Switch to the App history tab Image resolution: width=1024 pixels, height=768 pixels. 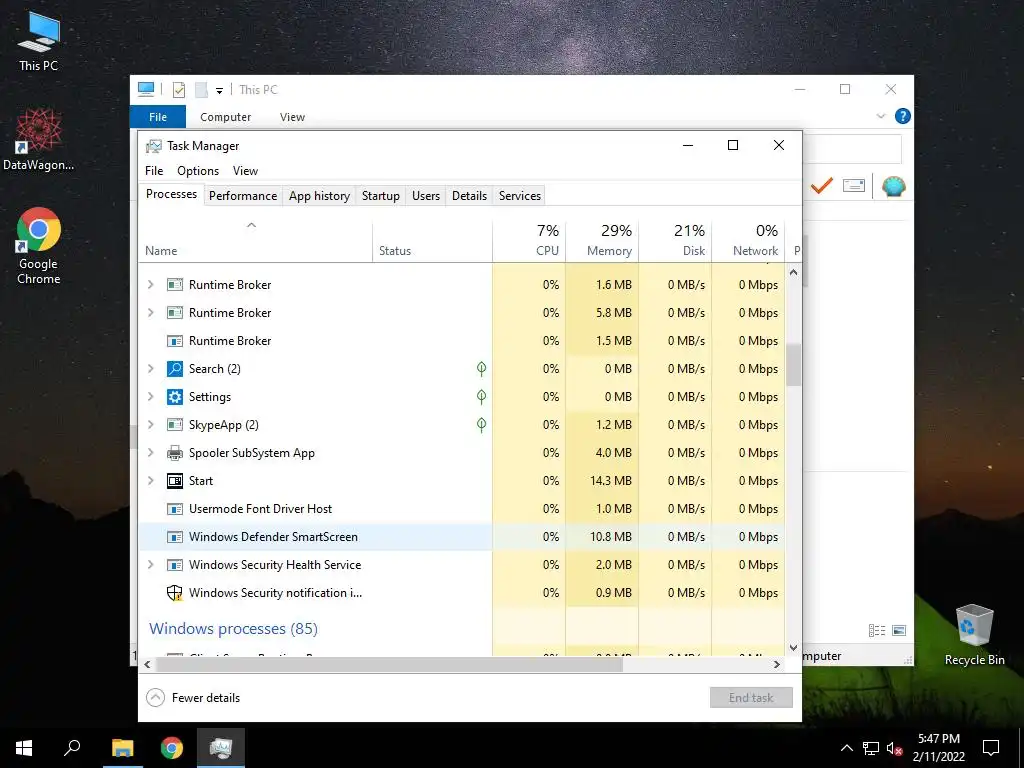pyautogui.click(x=319, y=196)
